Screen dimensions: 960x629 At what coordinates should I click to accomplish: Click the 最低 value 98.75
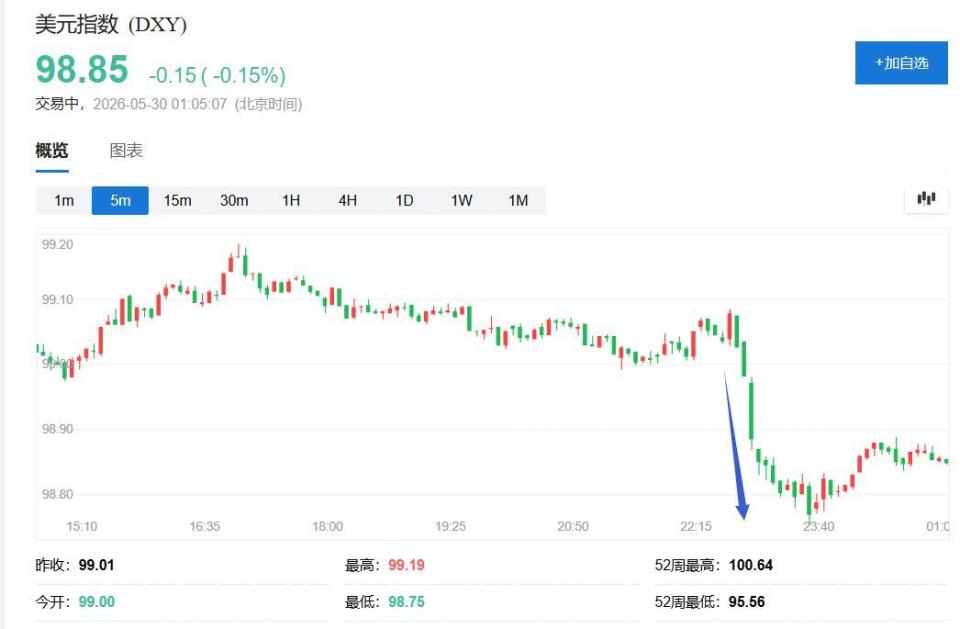coord(406,601)
